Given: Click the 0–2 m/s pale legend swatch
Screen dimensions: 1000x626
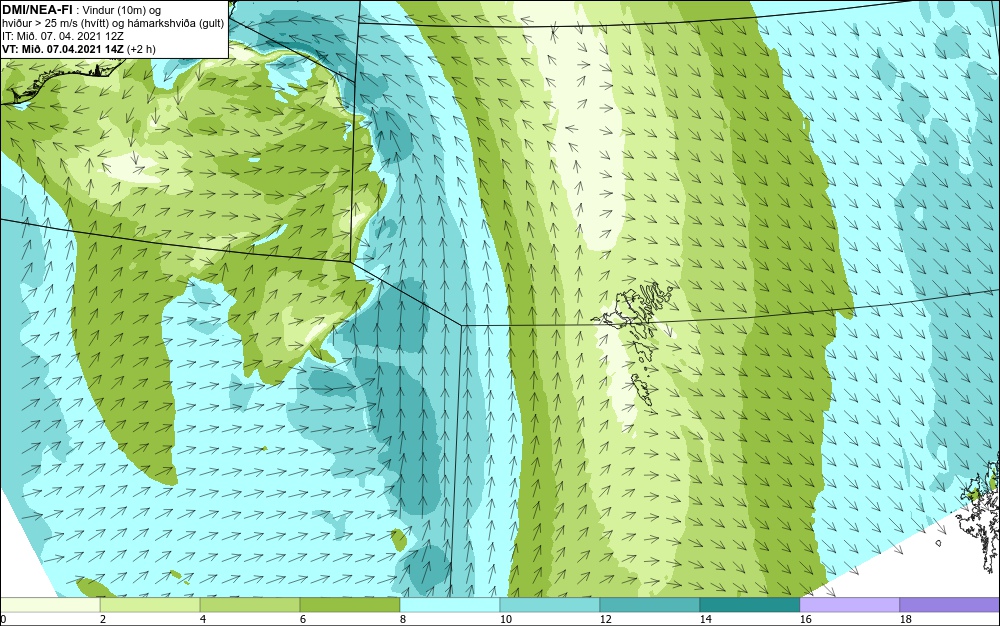Looking at the screenshot, I should [x=50, y=605].
